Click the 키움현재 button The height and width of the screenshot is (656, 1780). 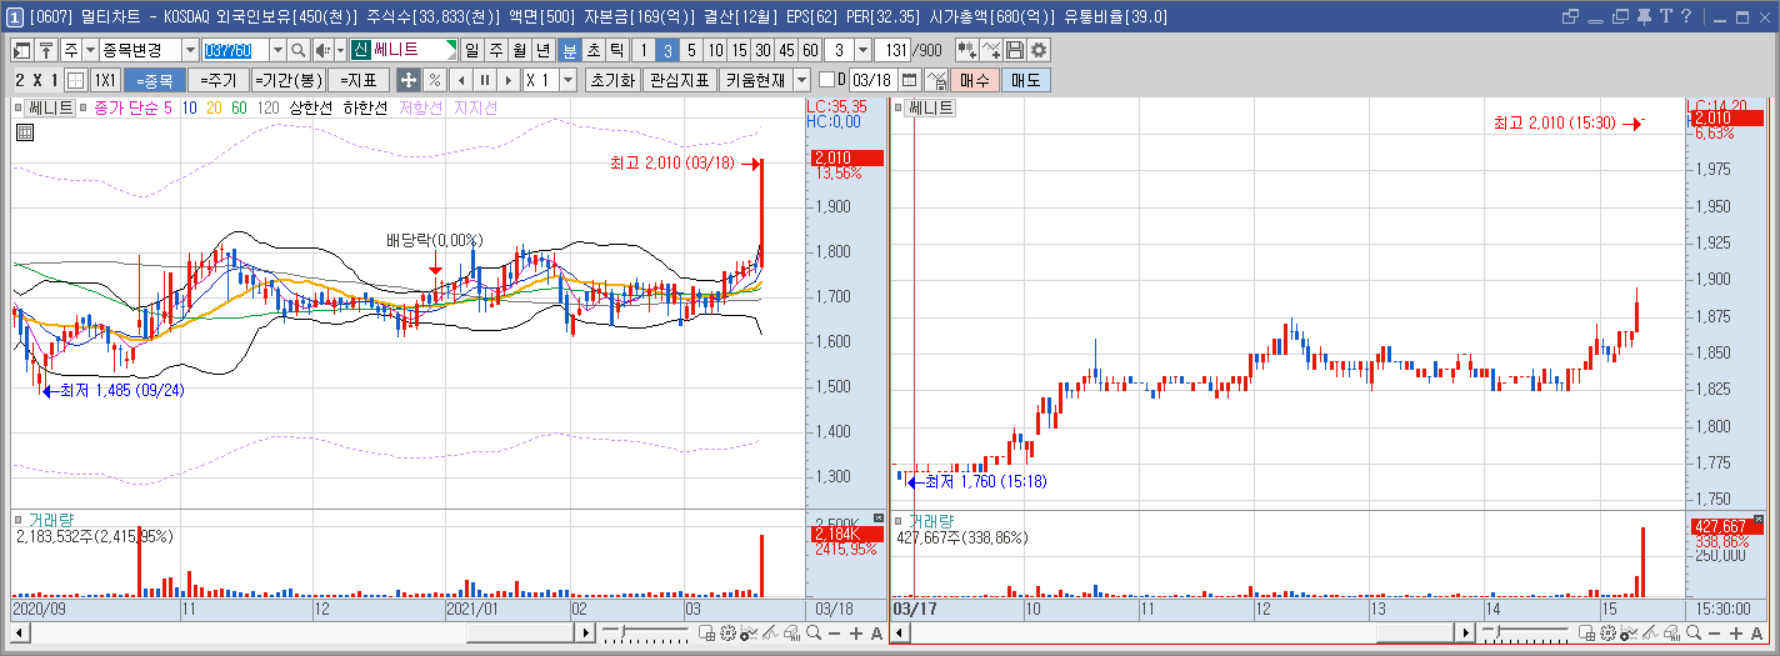755,80
